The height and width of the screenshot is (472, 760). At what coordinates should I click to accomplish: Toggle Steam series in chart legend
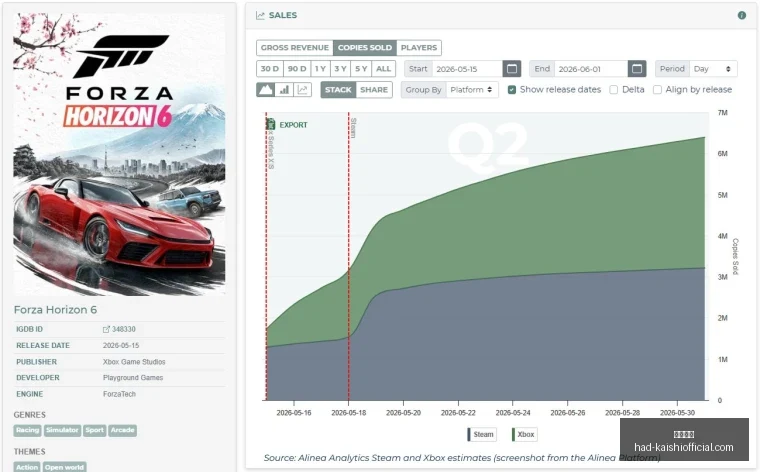tap(480, 434)
